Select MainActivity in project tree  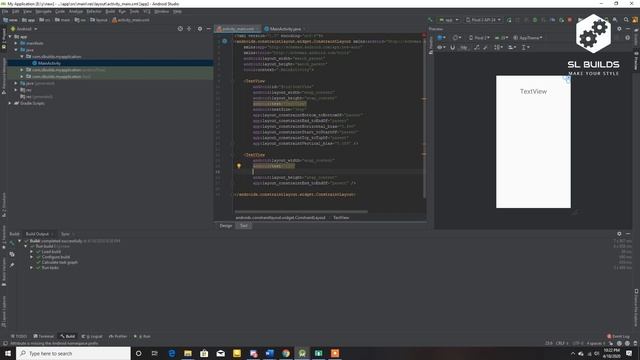(49, 63)
